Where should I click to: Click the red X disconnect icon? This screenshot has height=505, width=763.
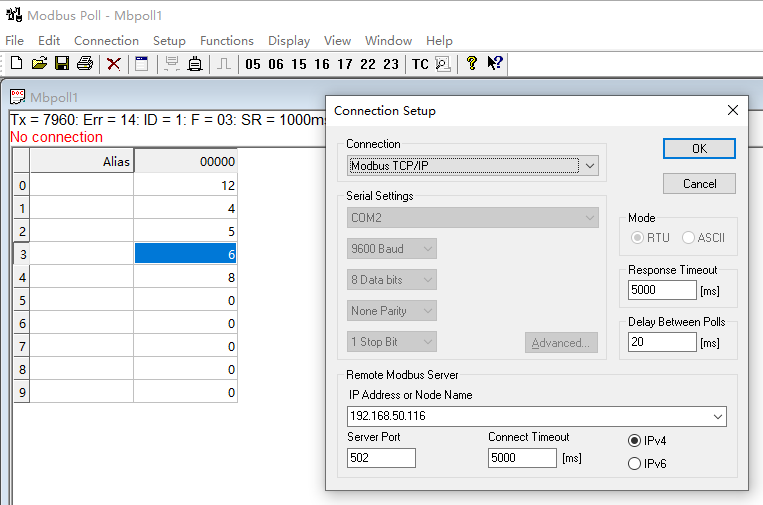tap(113, 64)
